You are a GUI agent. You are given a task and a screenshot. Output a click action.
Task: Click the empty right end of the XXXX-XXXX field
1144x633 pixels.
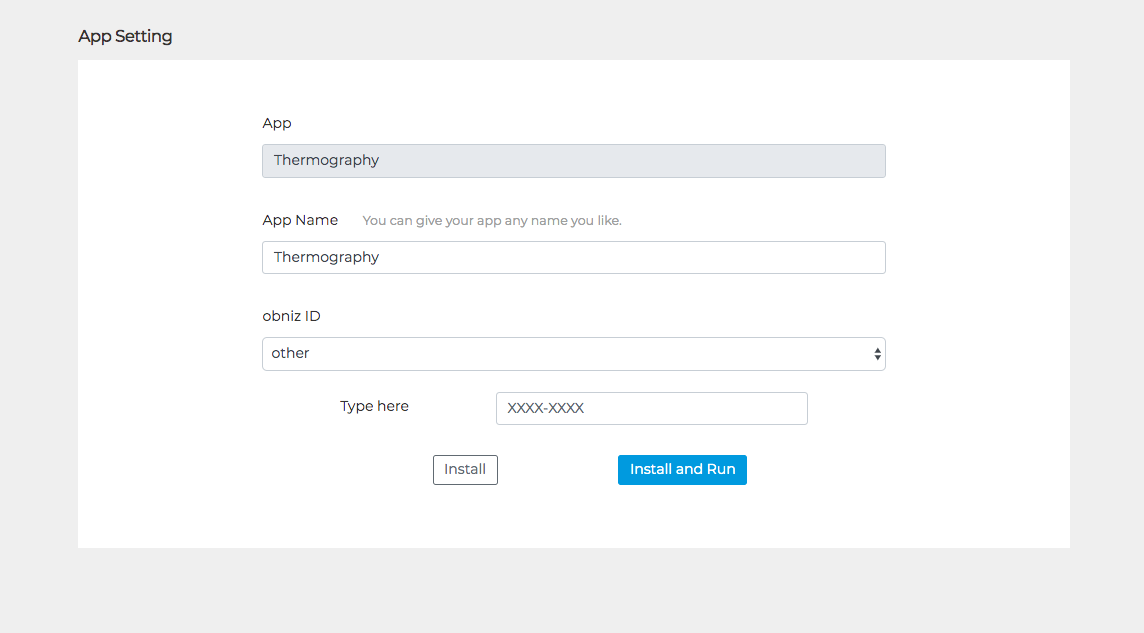770,409
